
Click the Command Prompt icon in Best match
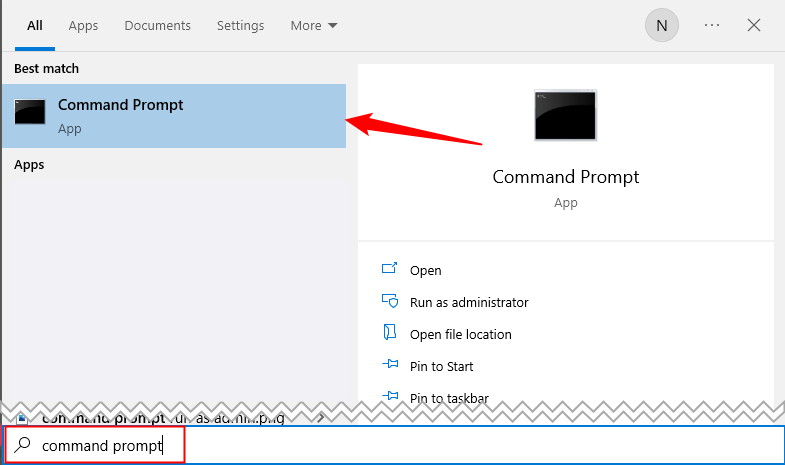tap(30, 113)
